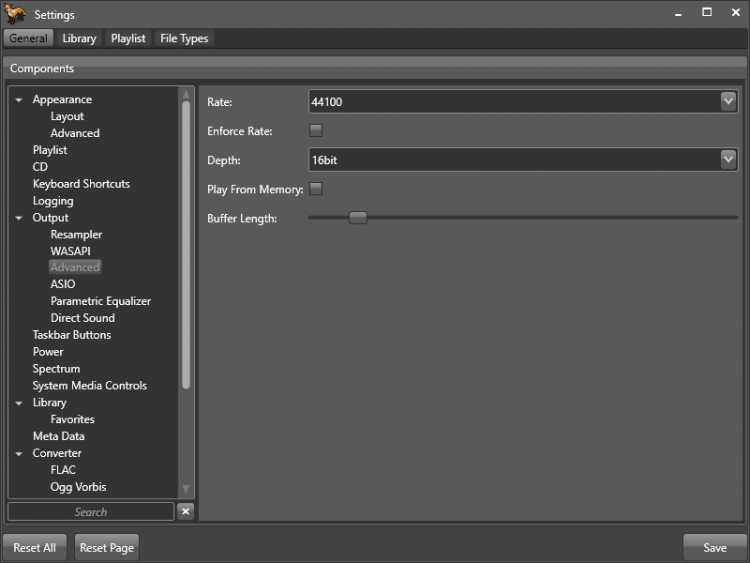Select FLAC under Converter

(x=63, y=470)
